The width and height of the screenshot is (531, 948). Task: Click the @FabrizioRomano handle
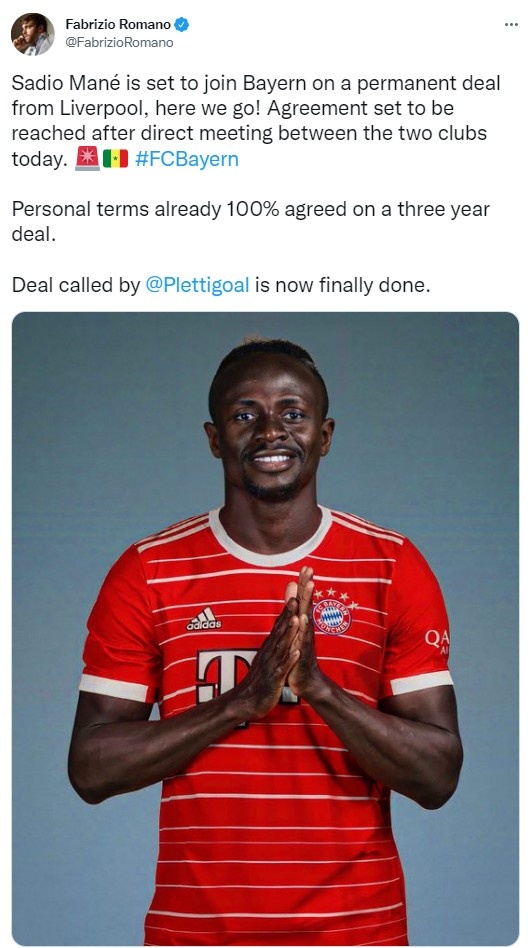(x=119, y=42)
